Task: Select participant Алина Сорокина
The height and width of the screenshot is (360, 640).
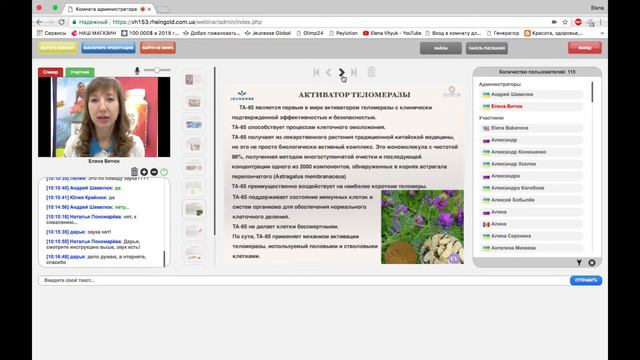Action: (x=531, y=236)
